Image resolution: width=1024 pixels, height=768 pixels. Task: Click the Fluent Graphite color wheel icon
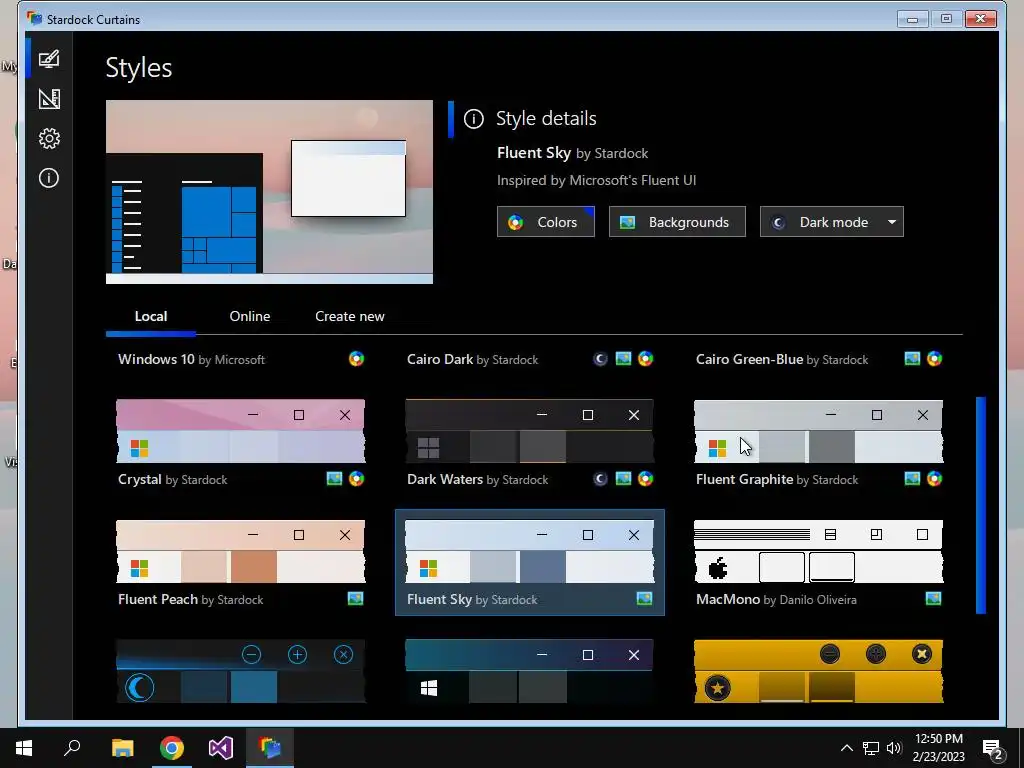(935, 479)
